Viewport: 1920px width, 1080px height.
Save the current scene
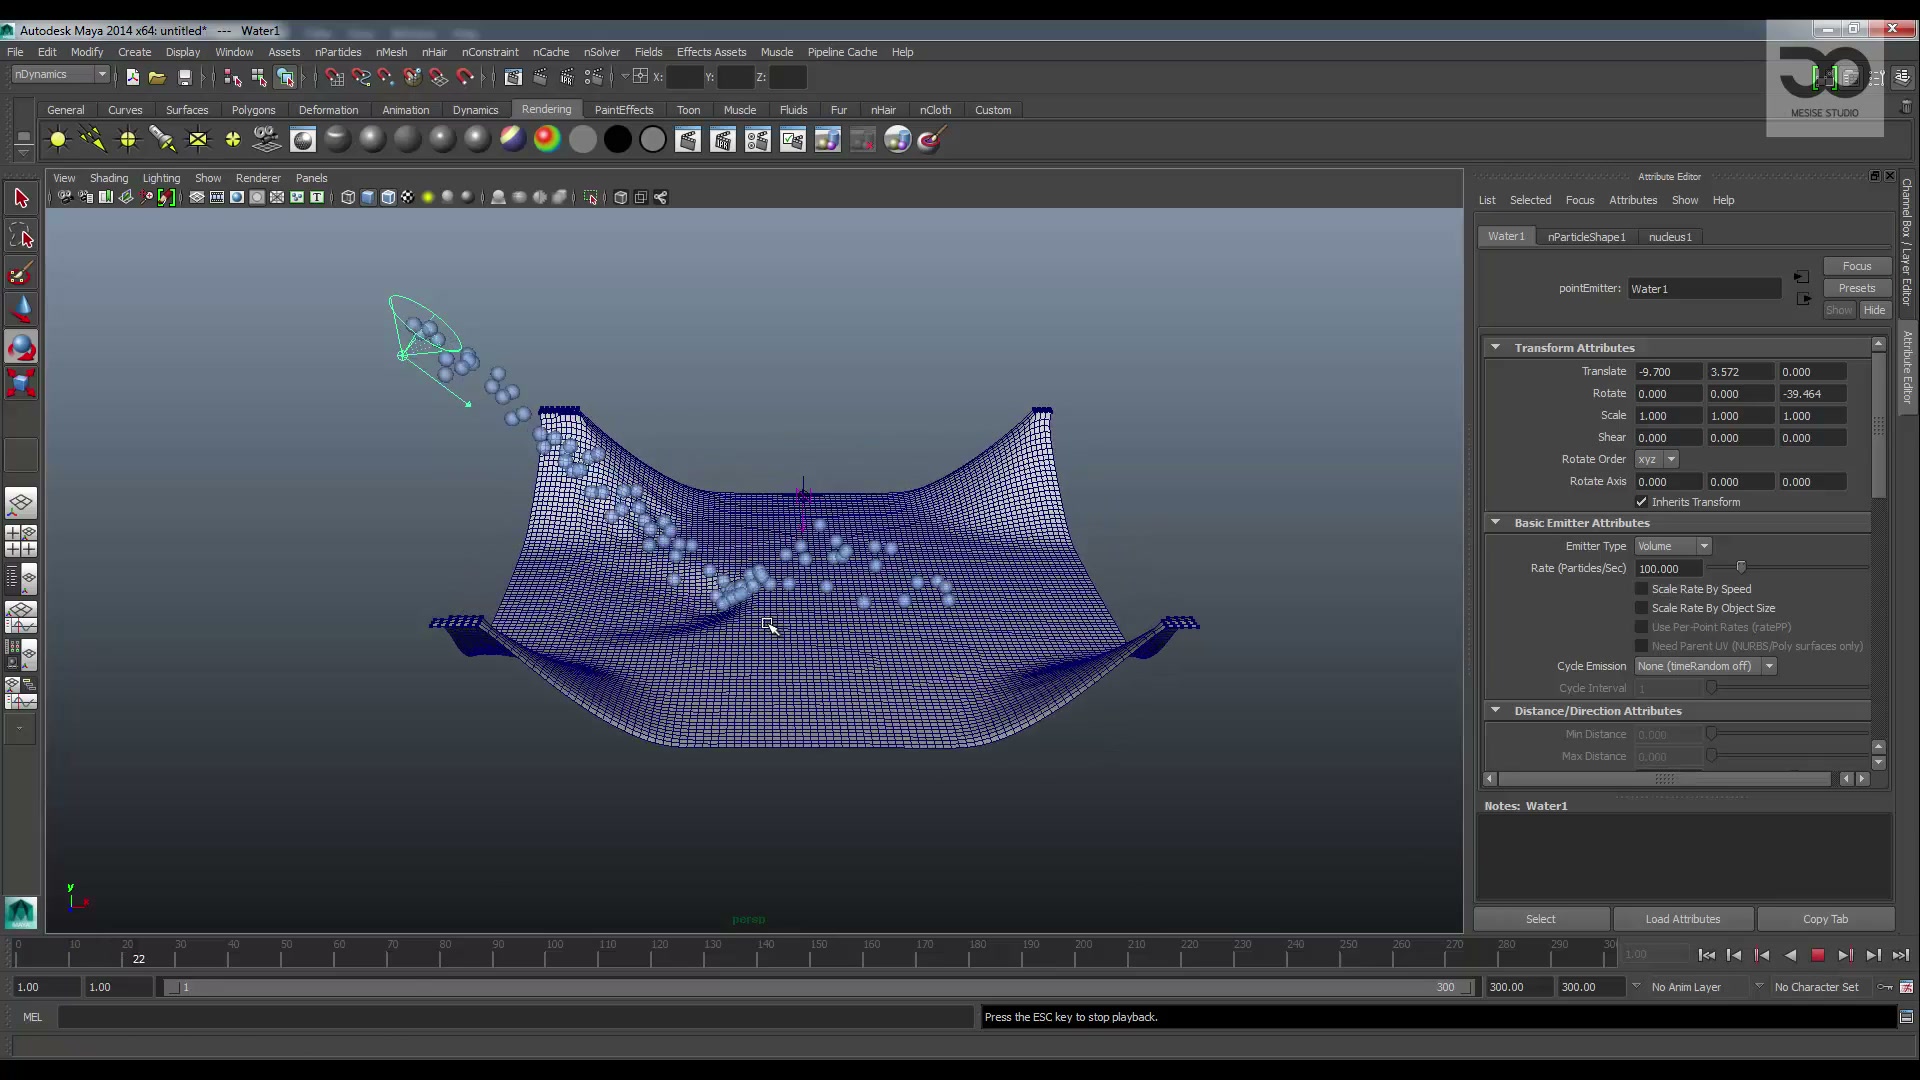click(x=184, y=77)
